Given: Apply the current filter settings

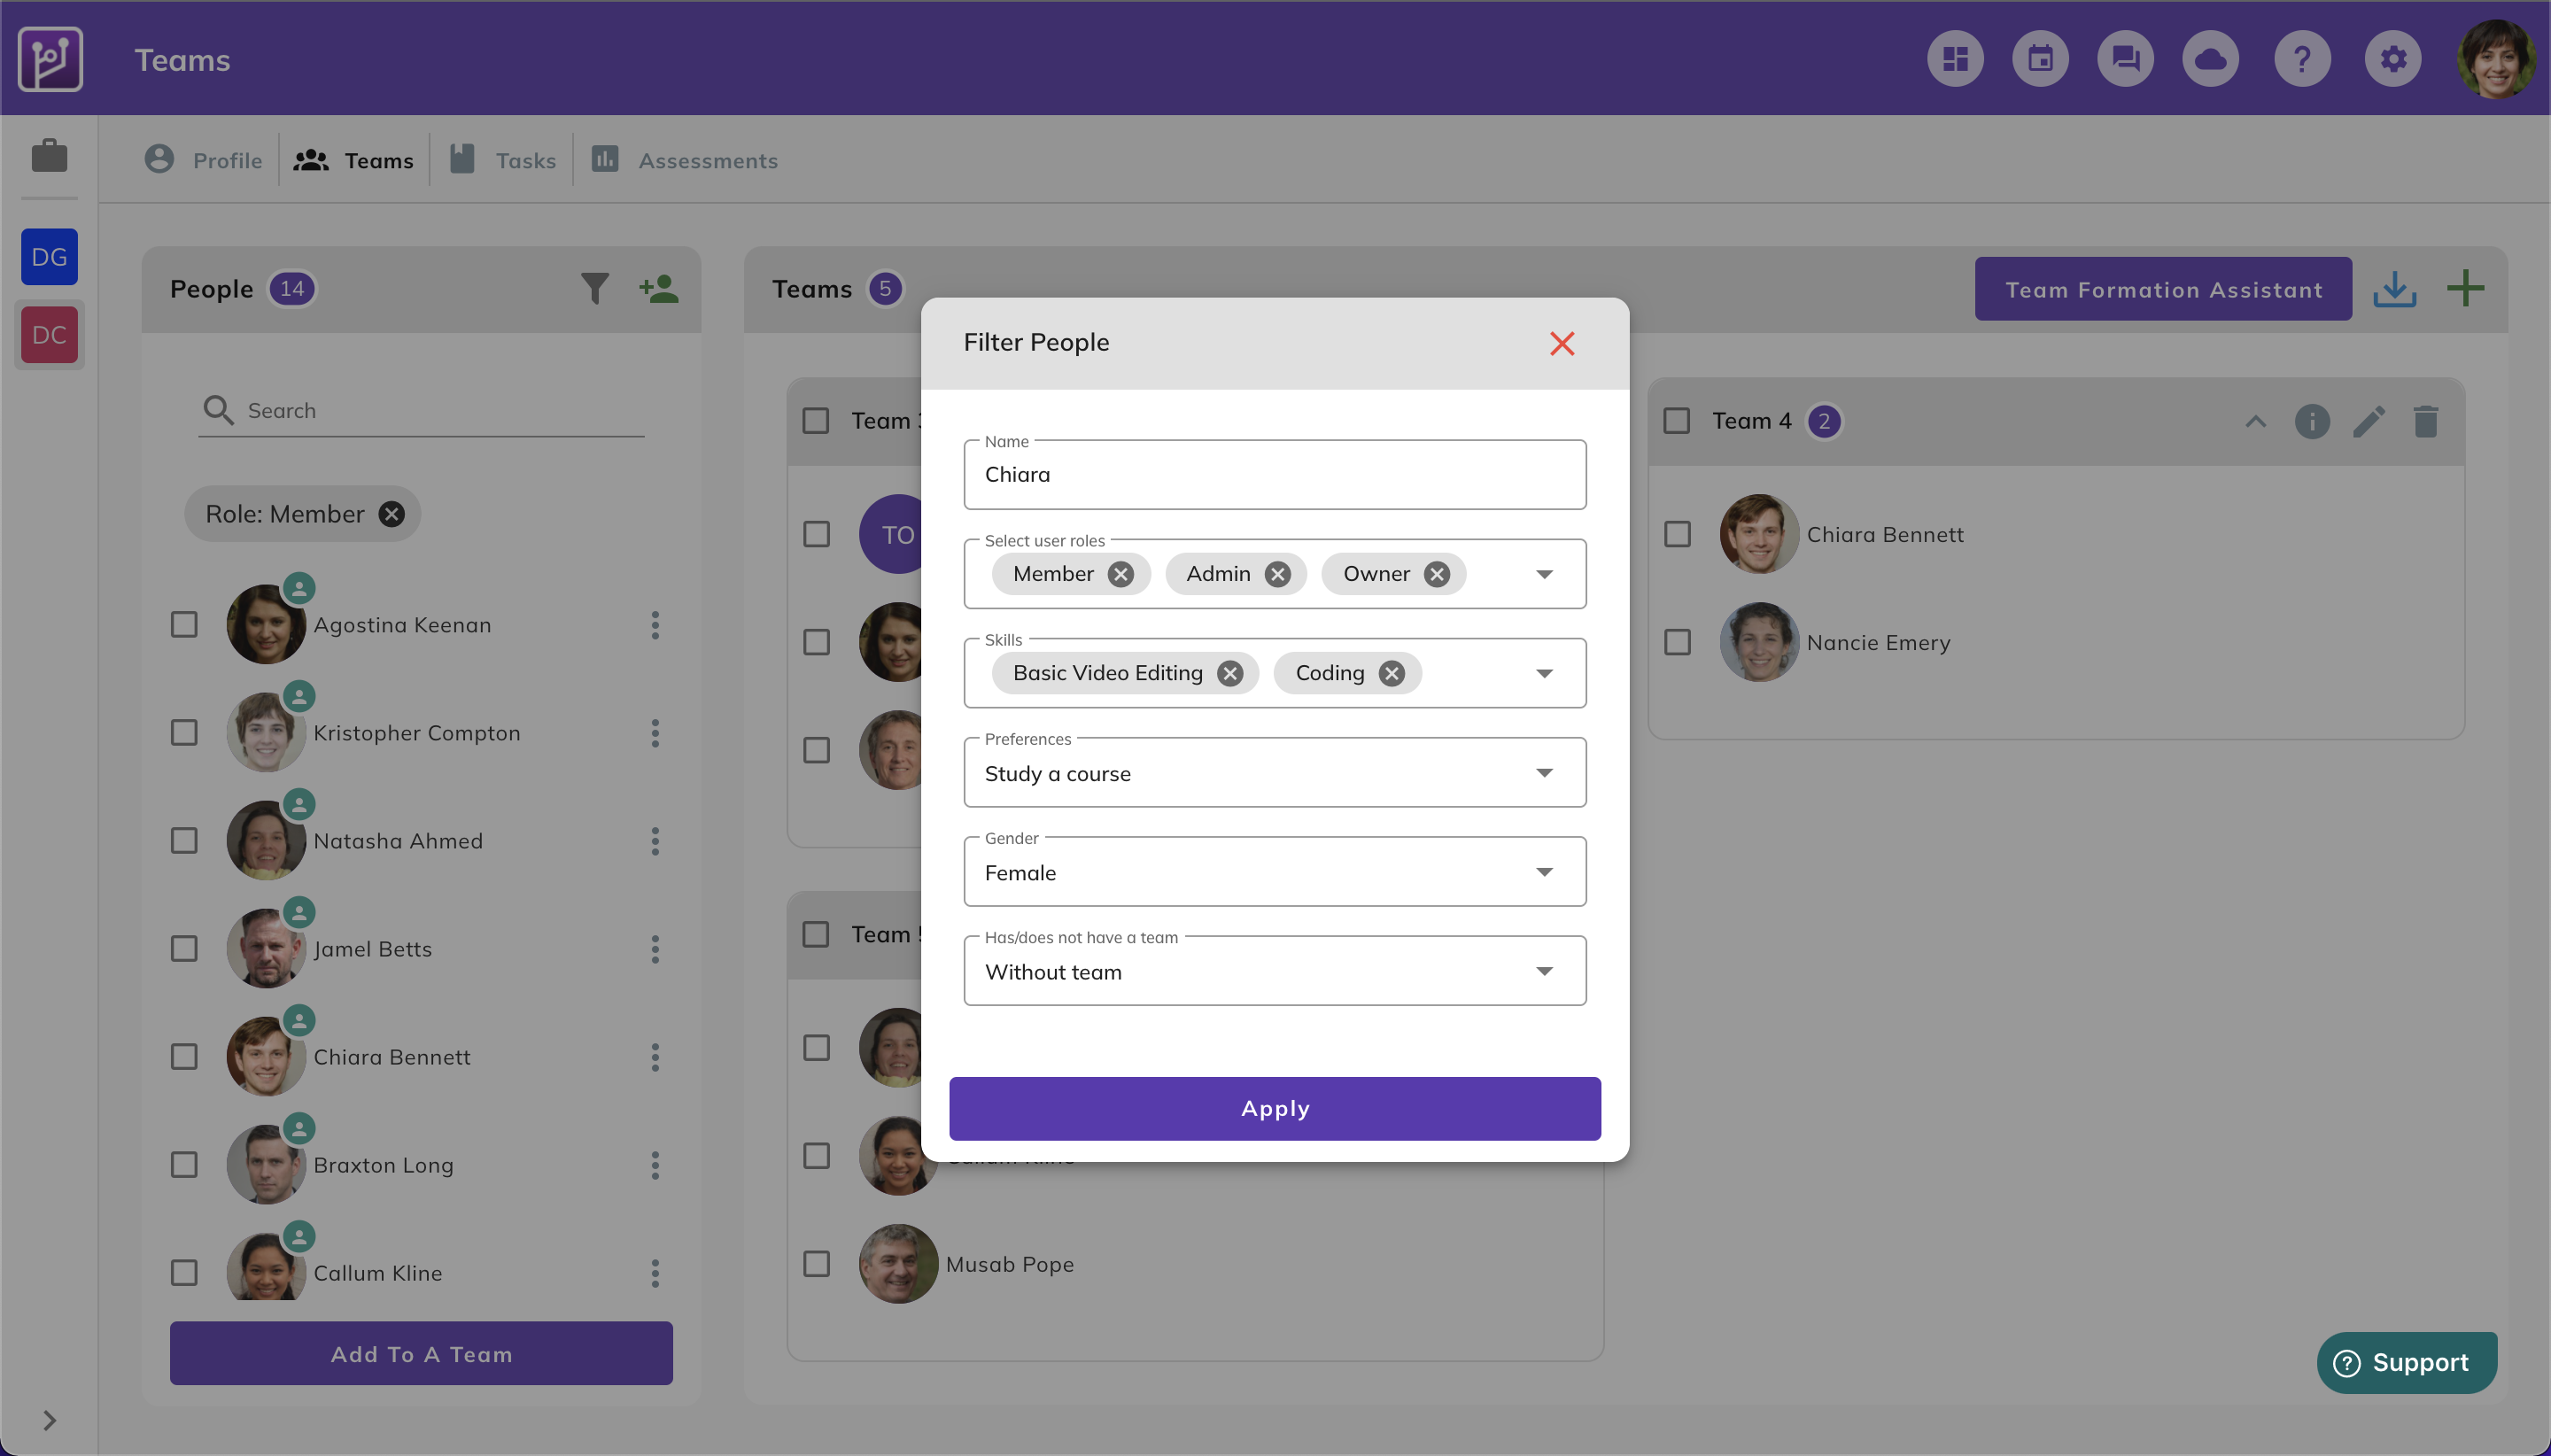Looking at the screenshot, I should point(1275,1107).
